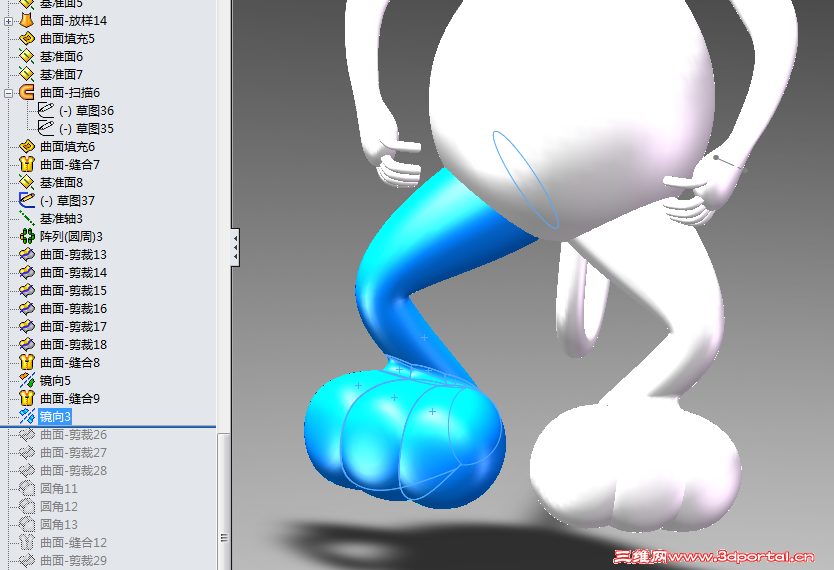
Task: Click the 阵列(圆周)3 circular pattern icon
Action: click(x=27, y=237)
